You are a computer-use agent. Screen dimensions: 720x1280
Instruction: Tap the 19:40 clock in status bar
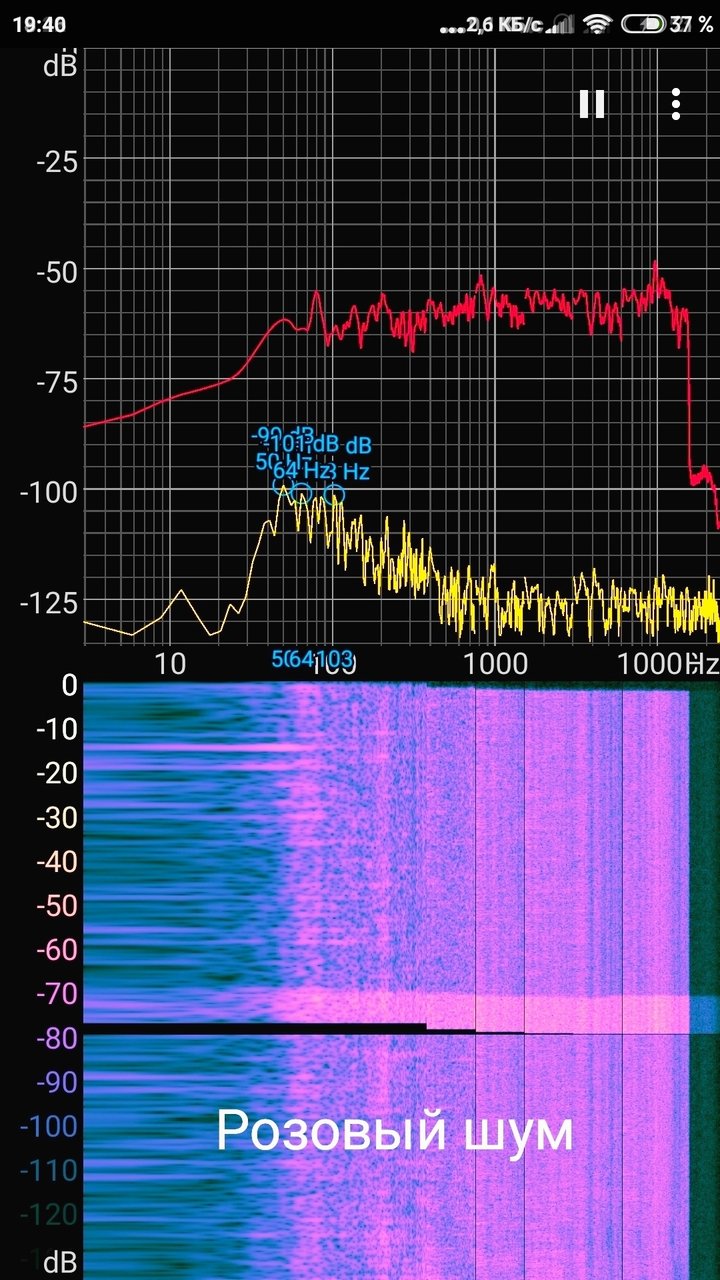(40, 24)
